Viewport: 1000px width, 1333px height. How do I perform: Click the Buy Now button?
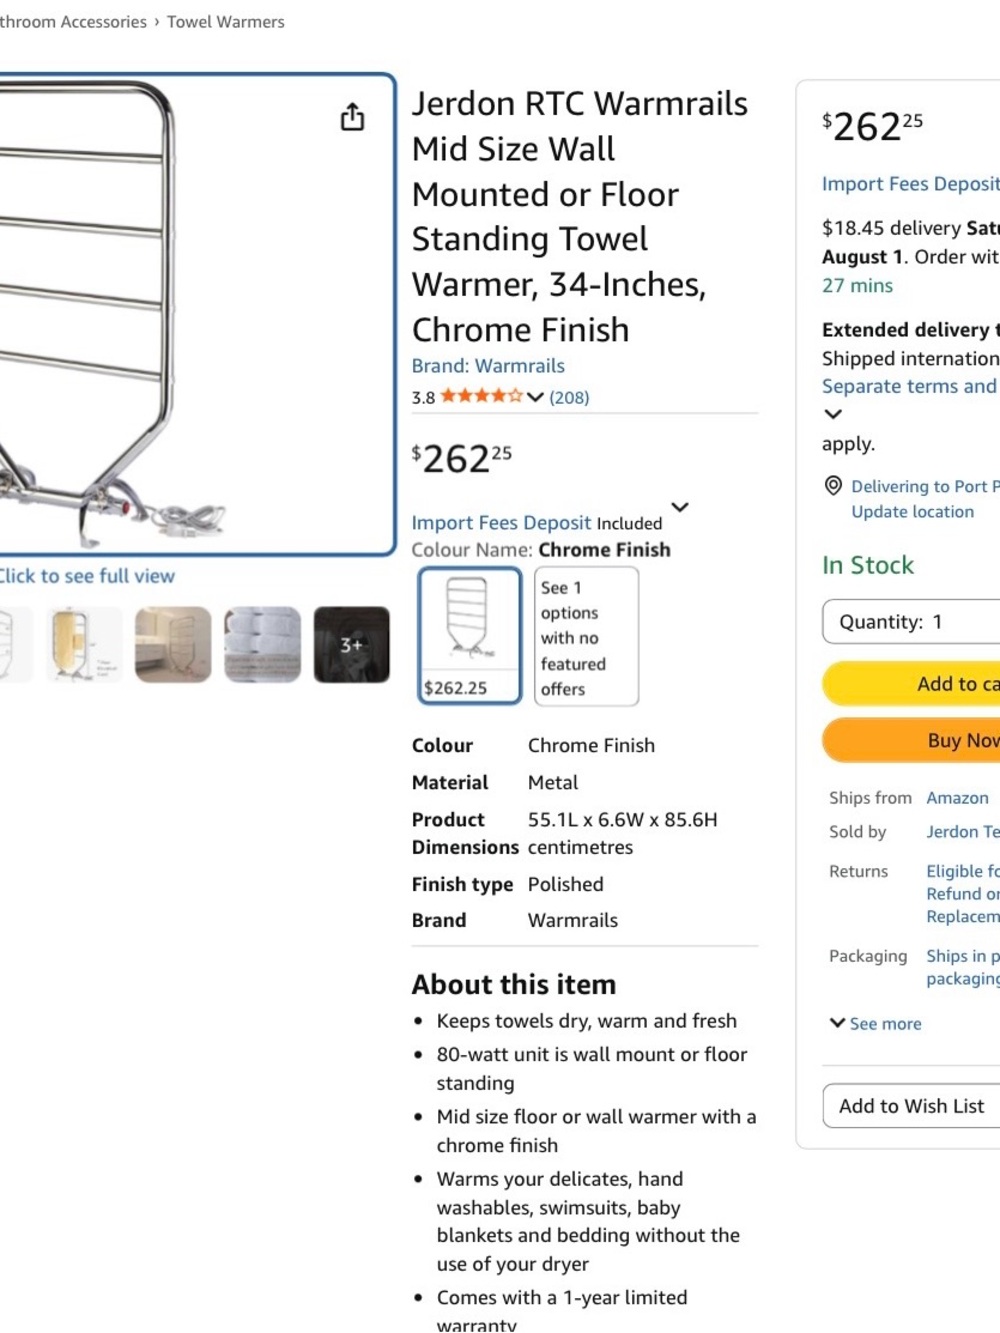coord(911,740)
